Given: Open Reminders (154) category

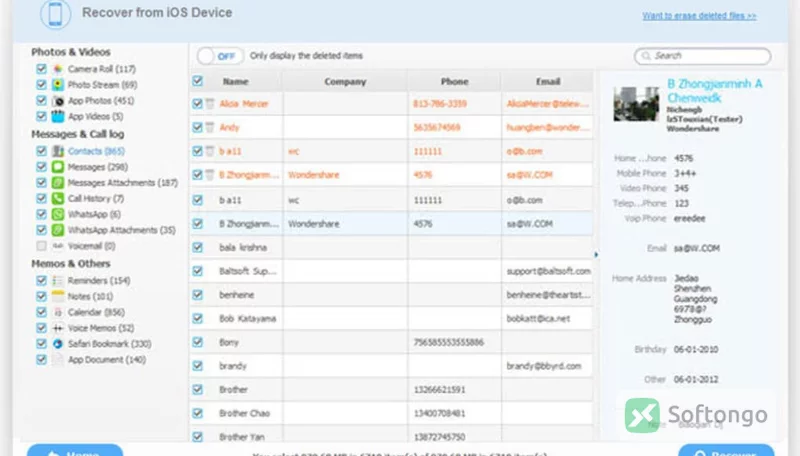Looking at the screenshot, I should (99, 281).
